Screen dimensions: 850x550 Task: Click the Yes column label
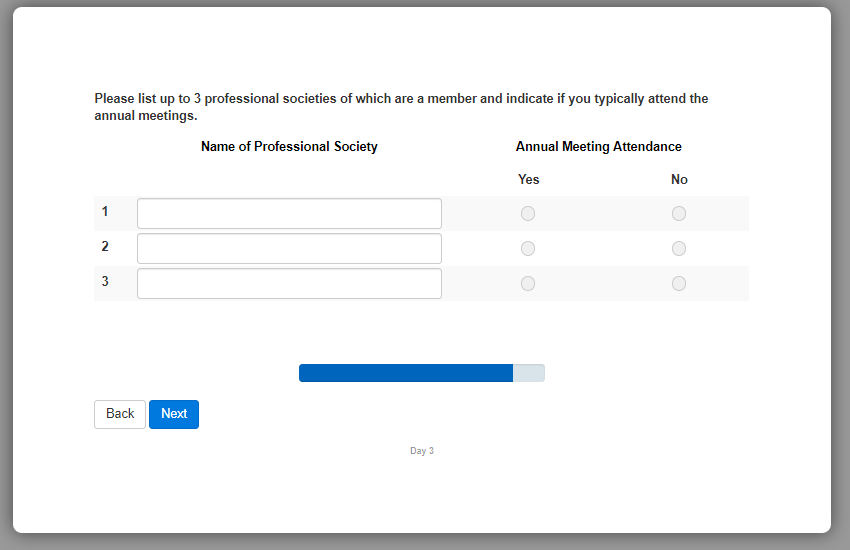tap(528, 180)
